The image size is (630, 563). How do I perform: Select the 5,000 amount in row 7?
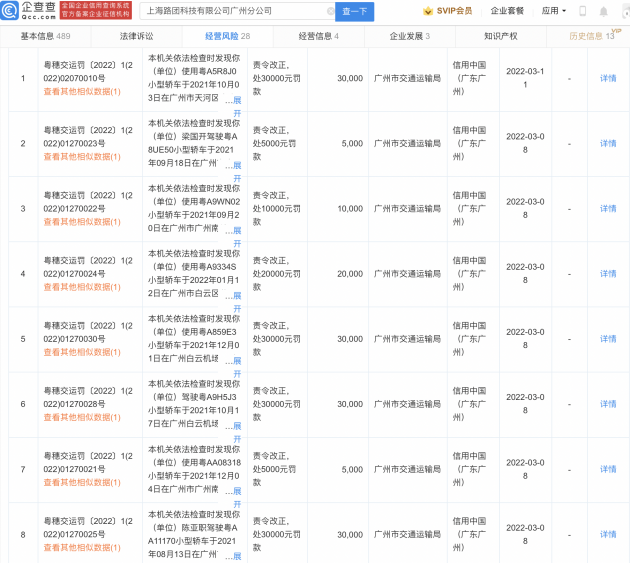(x=352, y=469)
